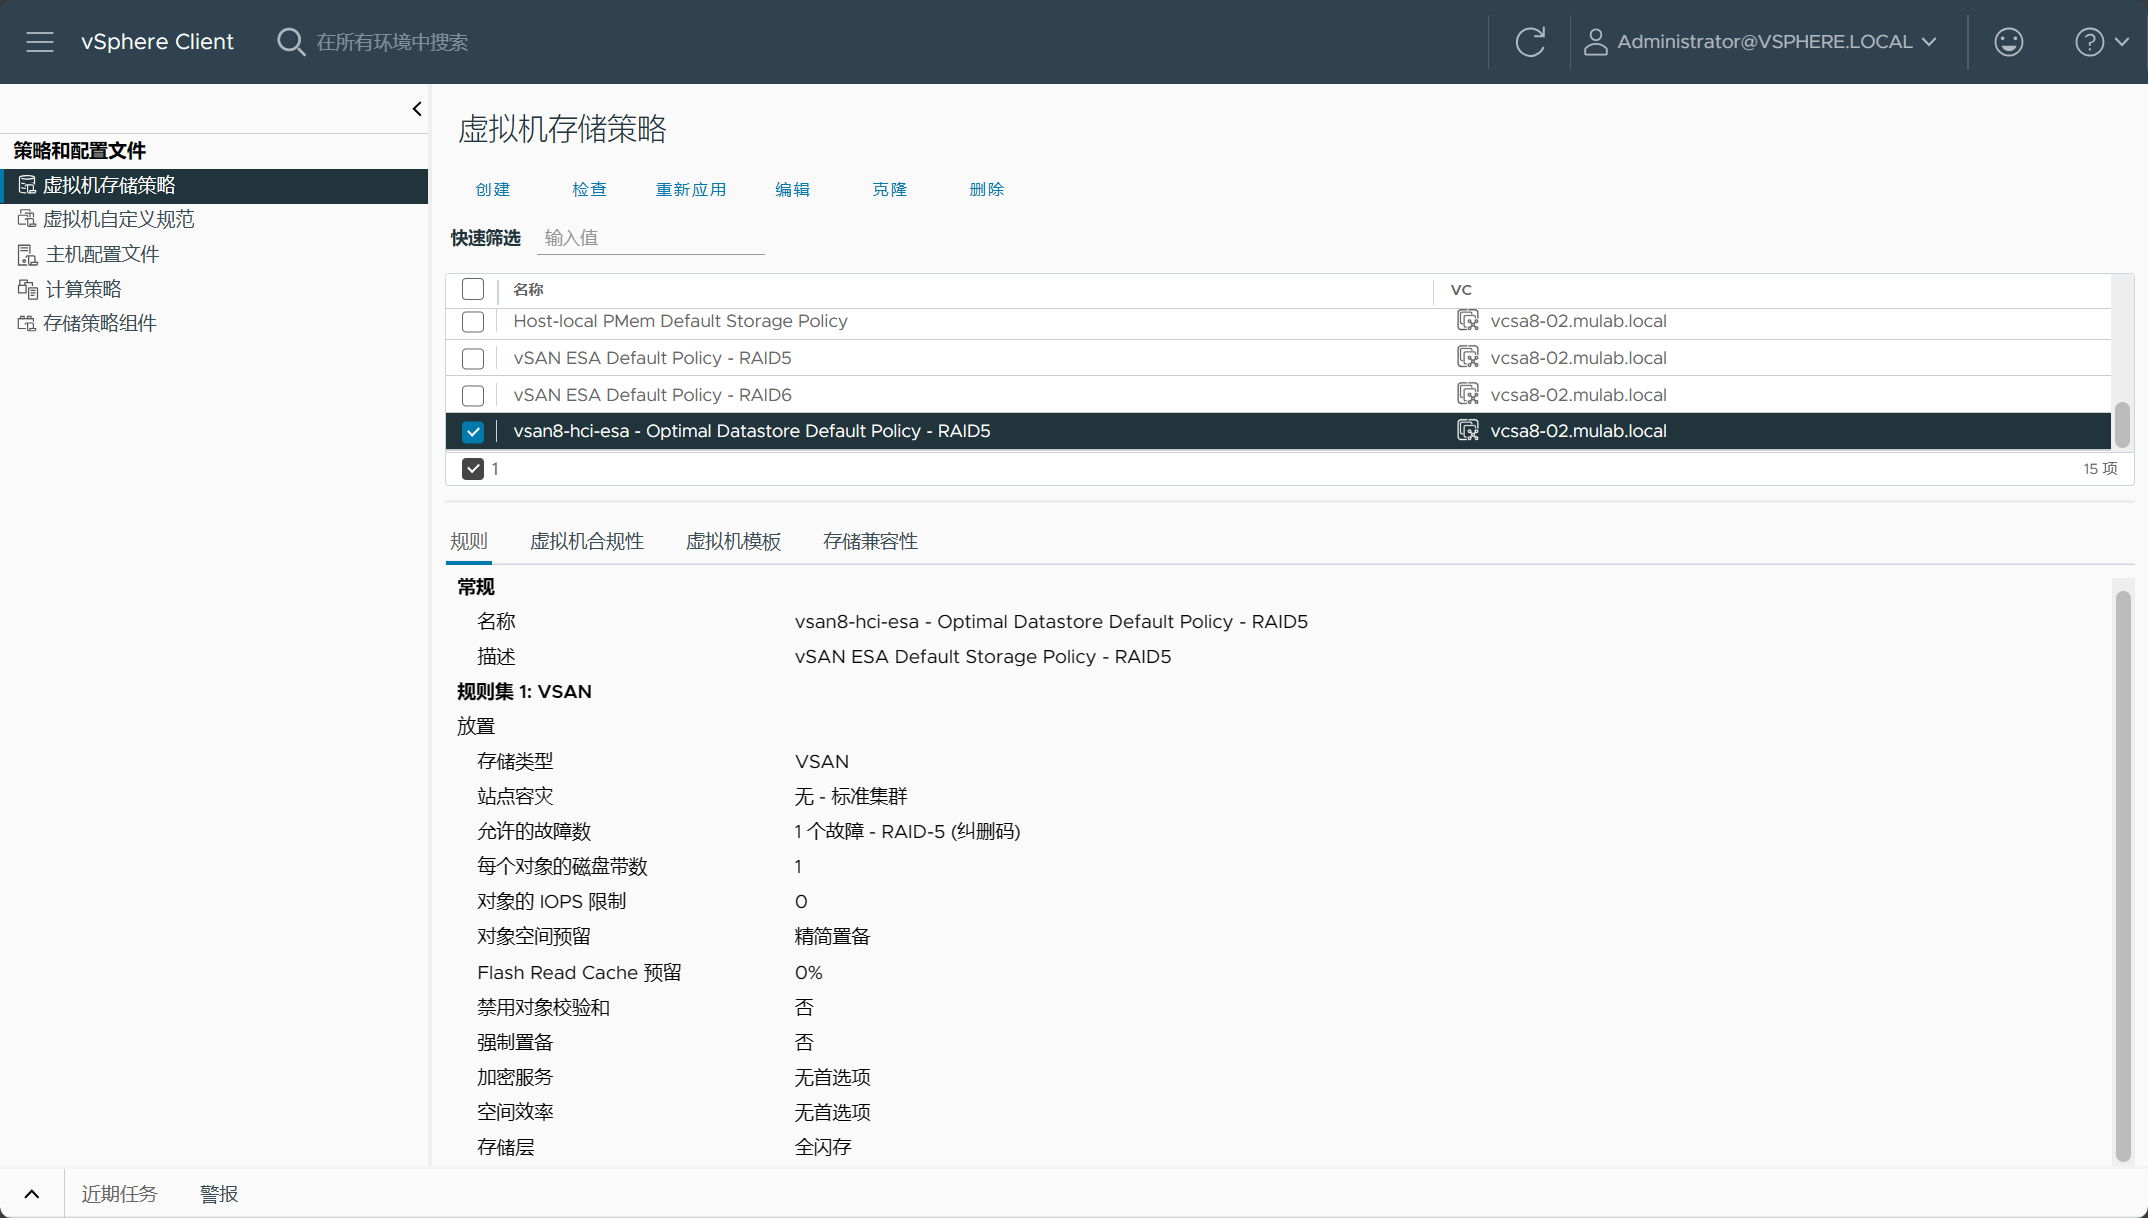Click the 虚拟机自定义规范 sidebar icon
The width and height of the screenshot is (2148, 1218).
[27, 219]
